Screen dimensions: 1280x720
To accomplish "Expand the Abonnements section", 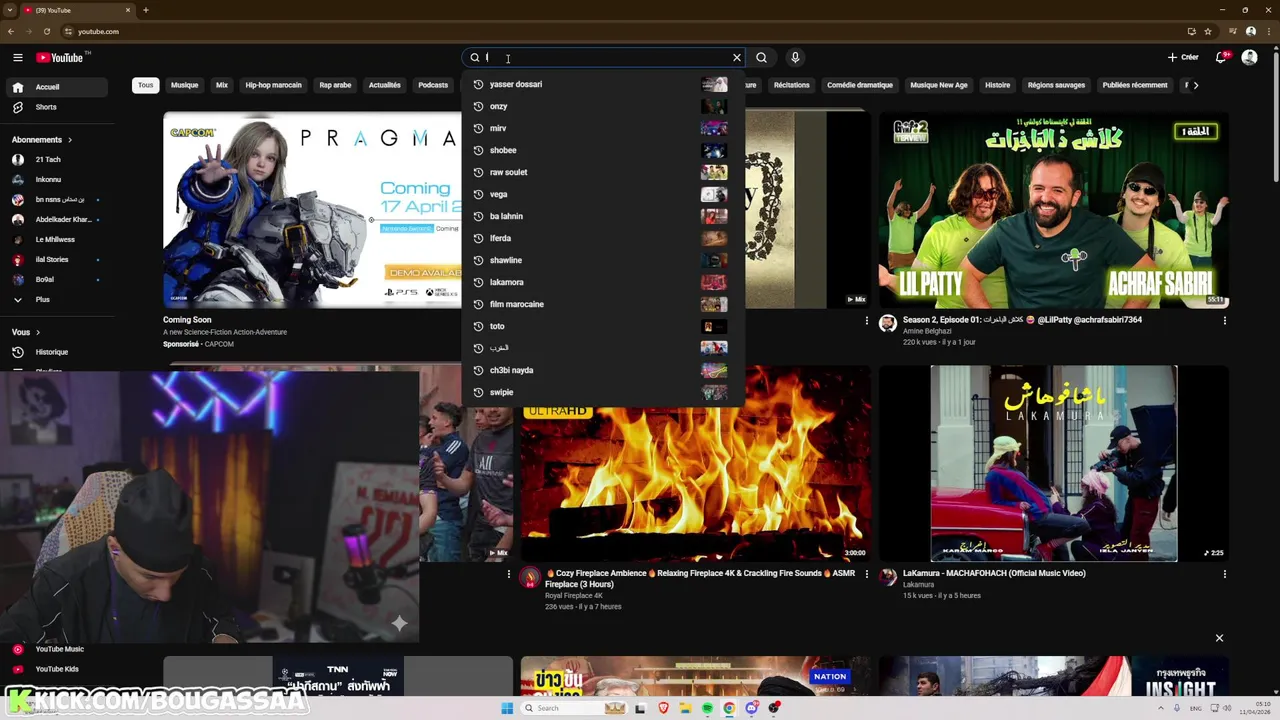I will [42, 140].
